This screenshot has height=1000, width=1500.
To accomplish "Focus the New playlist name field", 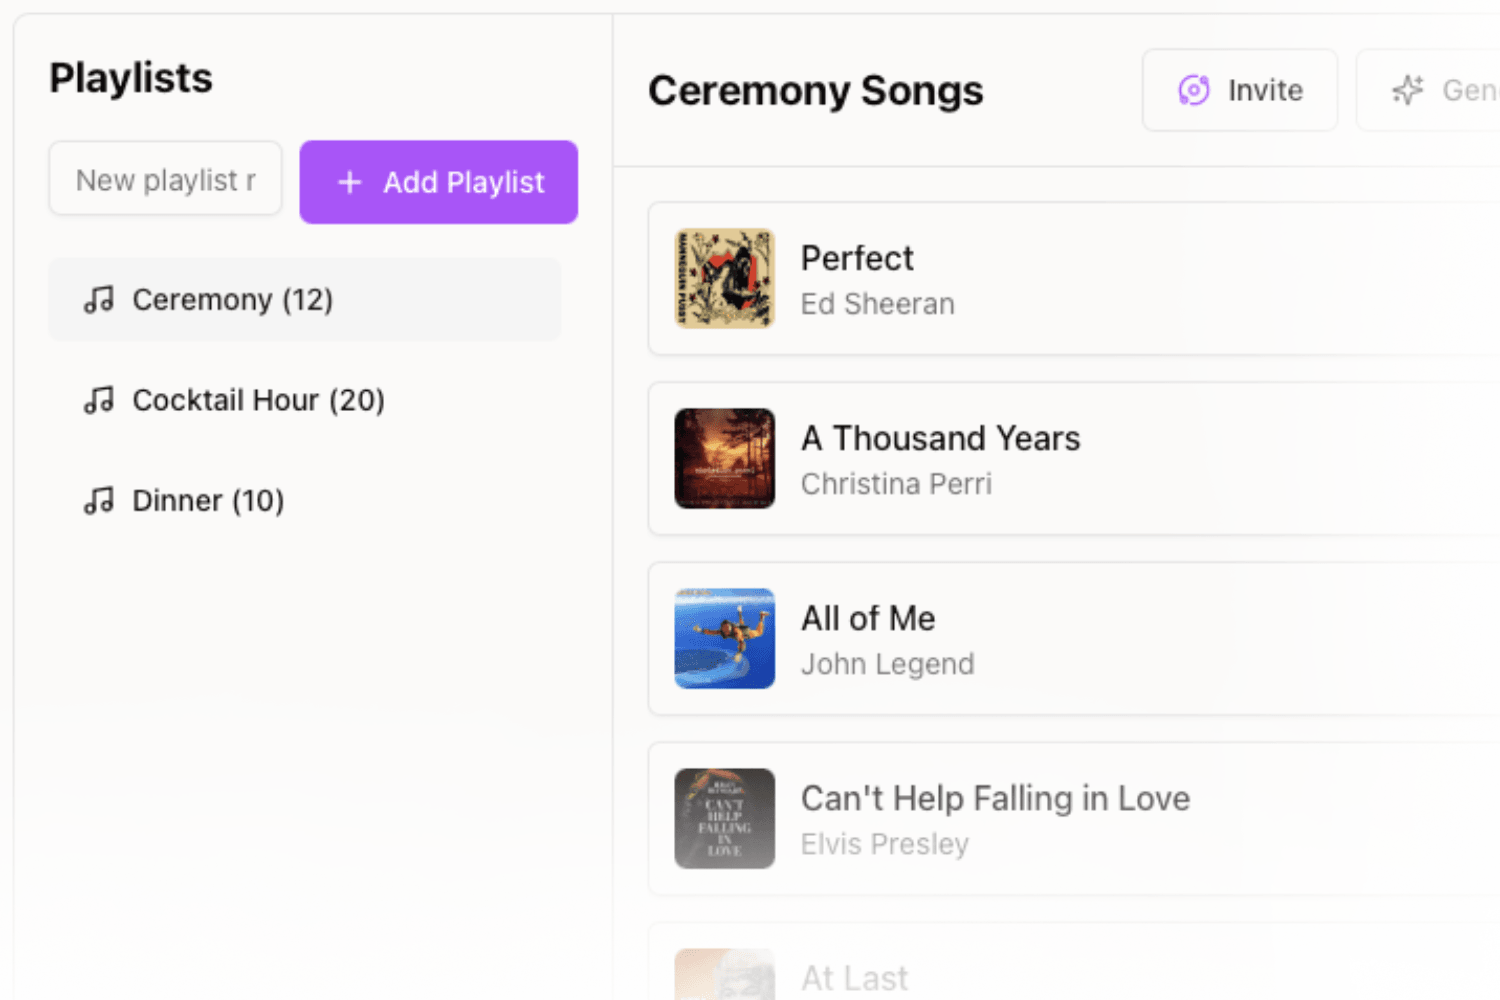I will [165, 180].
